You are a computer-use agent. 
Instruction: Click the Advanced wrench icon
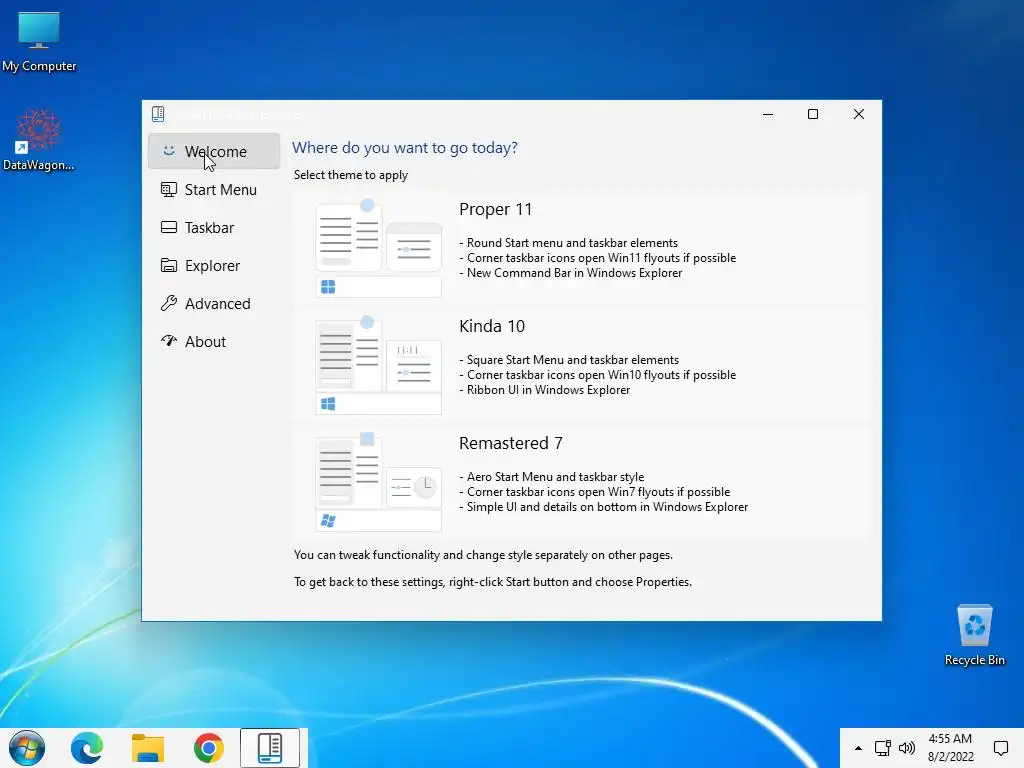168,303
